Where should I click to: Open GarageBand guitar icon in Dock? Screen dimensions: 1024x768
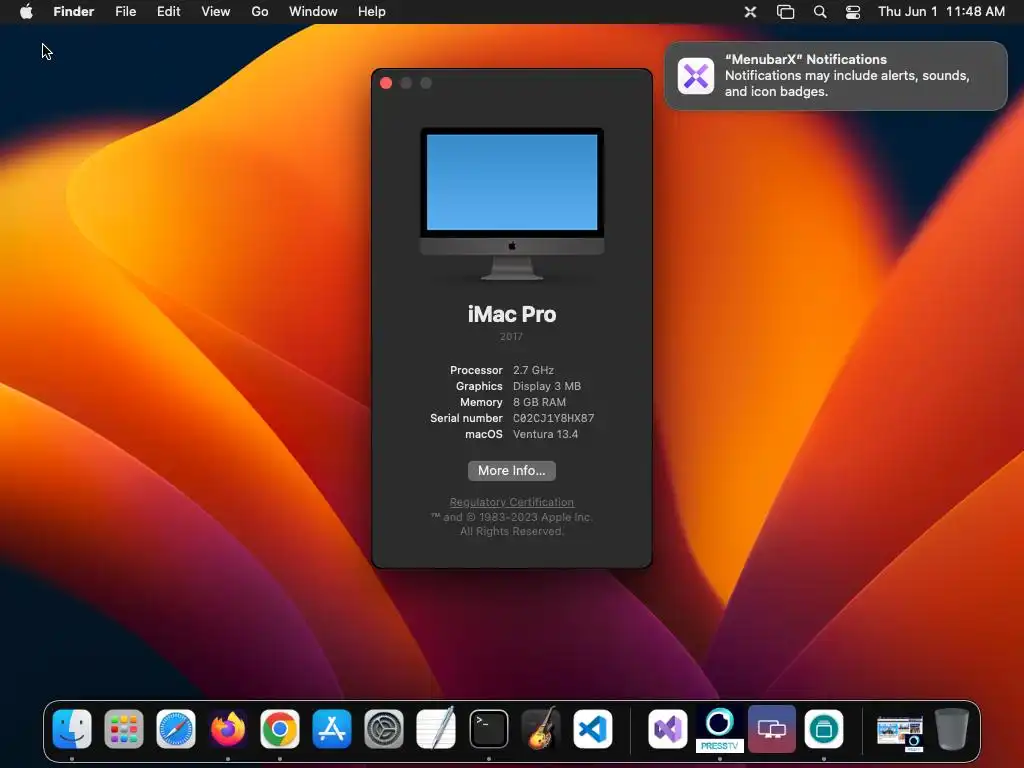click(x=541, y=728)
